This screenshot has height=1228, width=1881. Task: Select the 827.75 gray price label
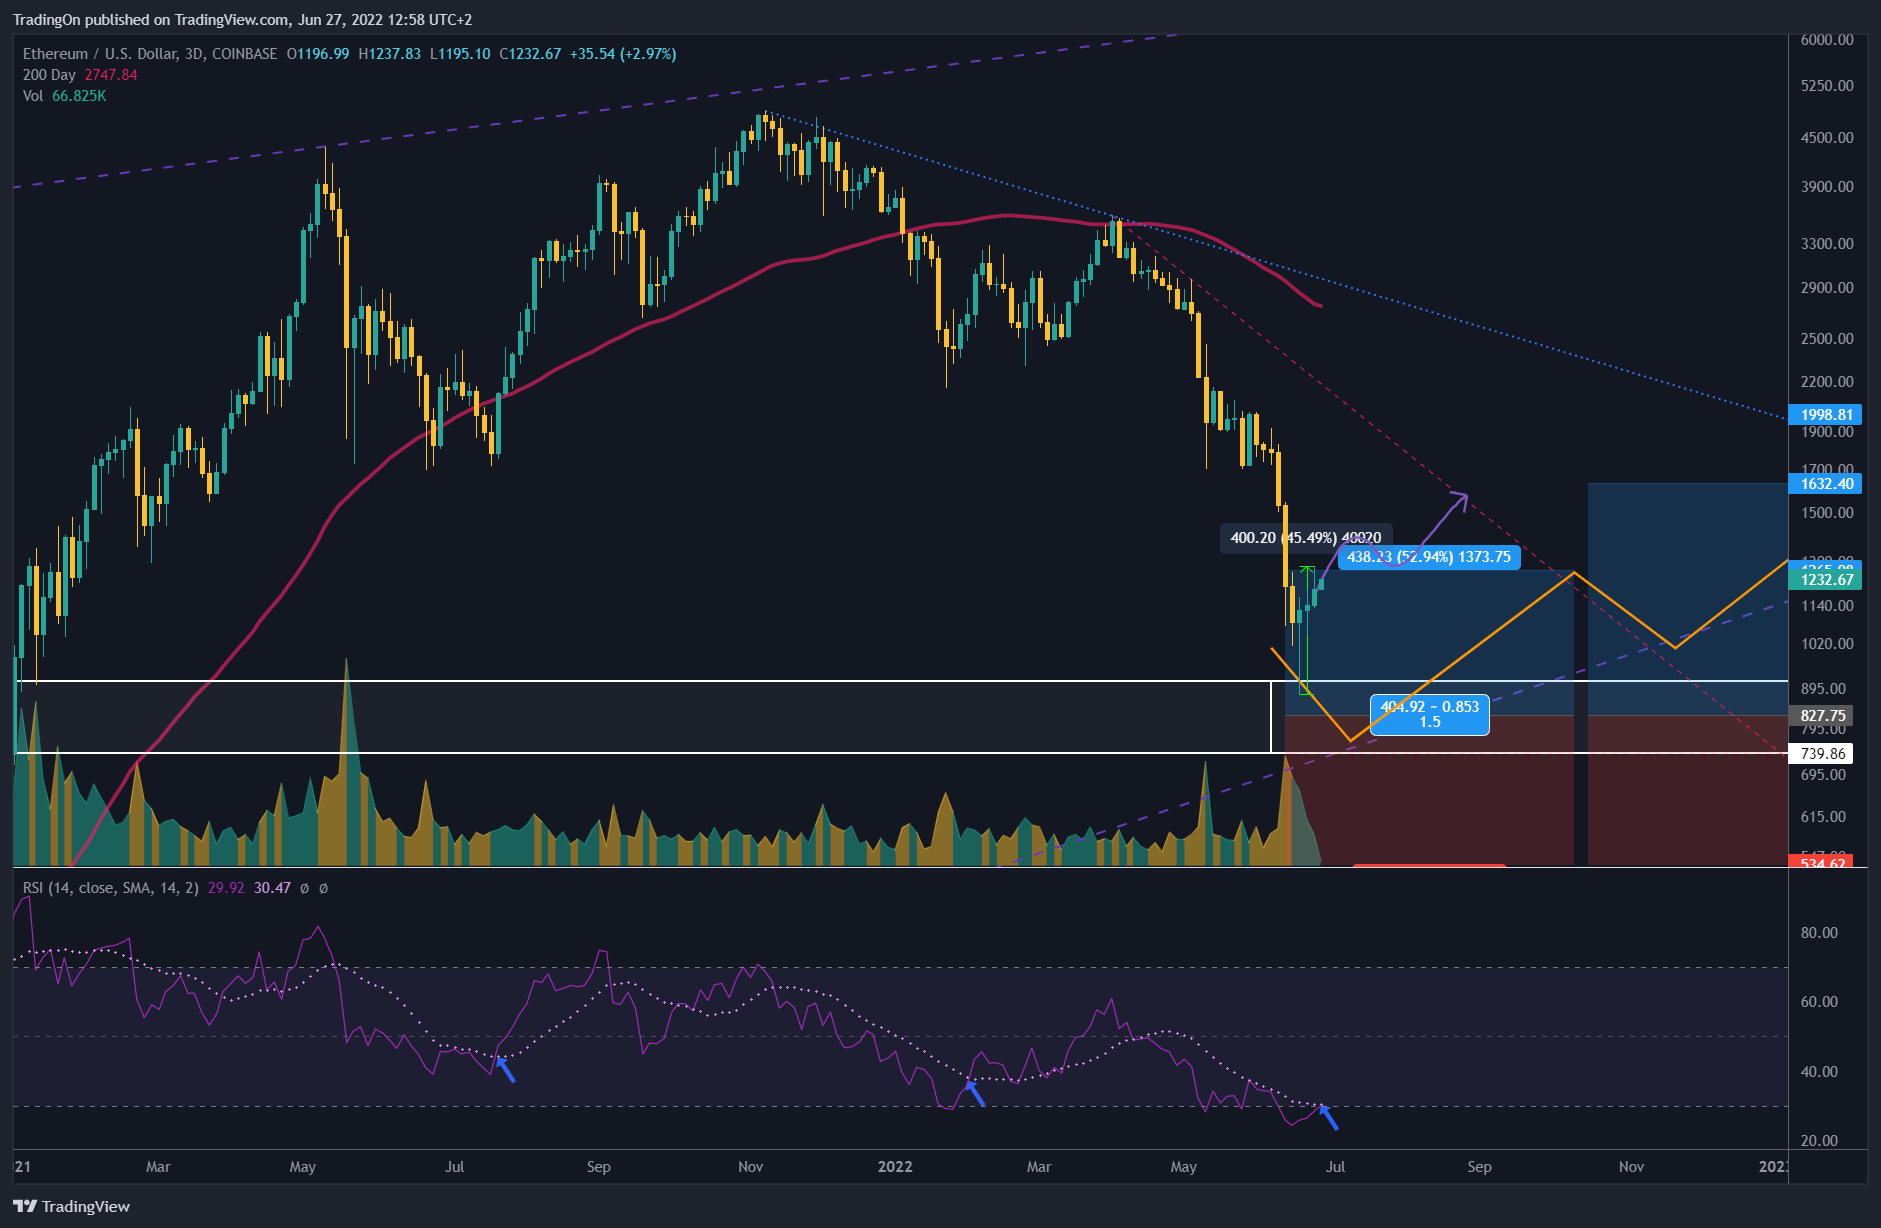(1822, 716)
